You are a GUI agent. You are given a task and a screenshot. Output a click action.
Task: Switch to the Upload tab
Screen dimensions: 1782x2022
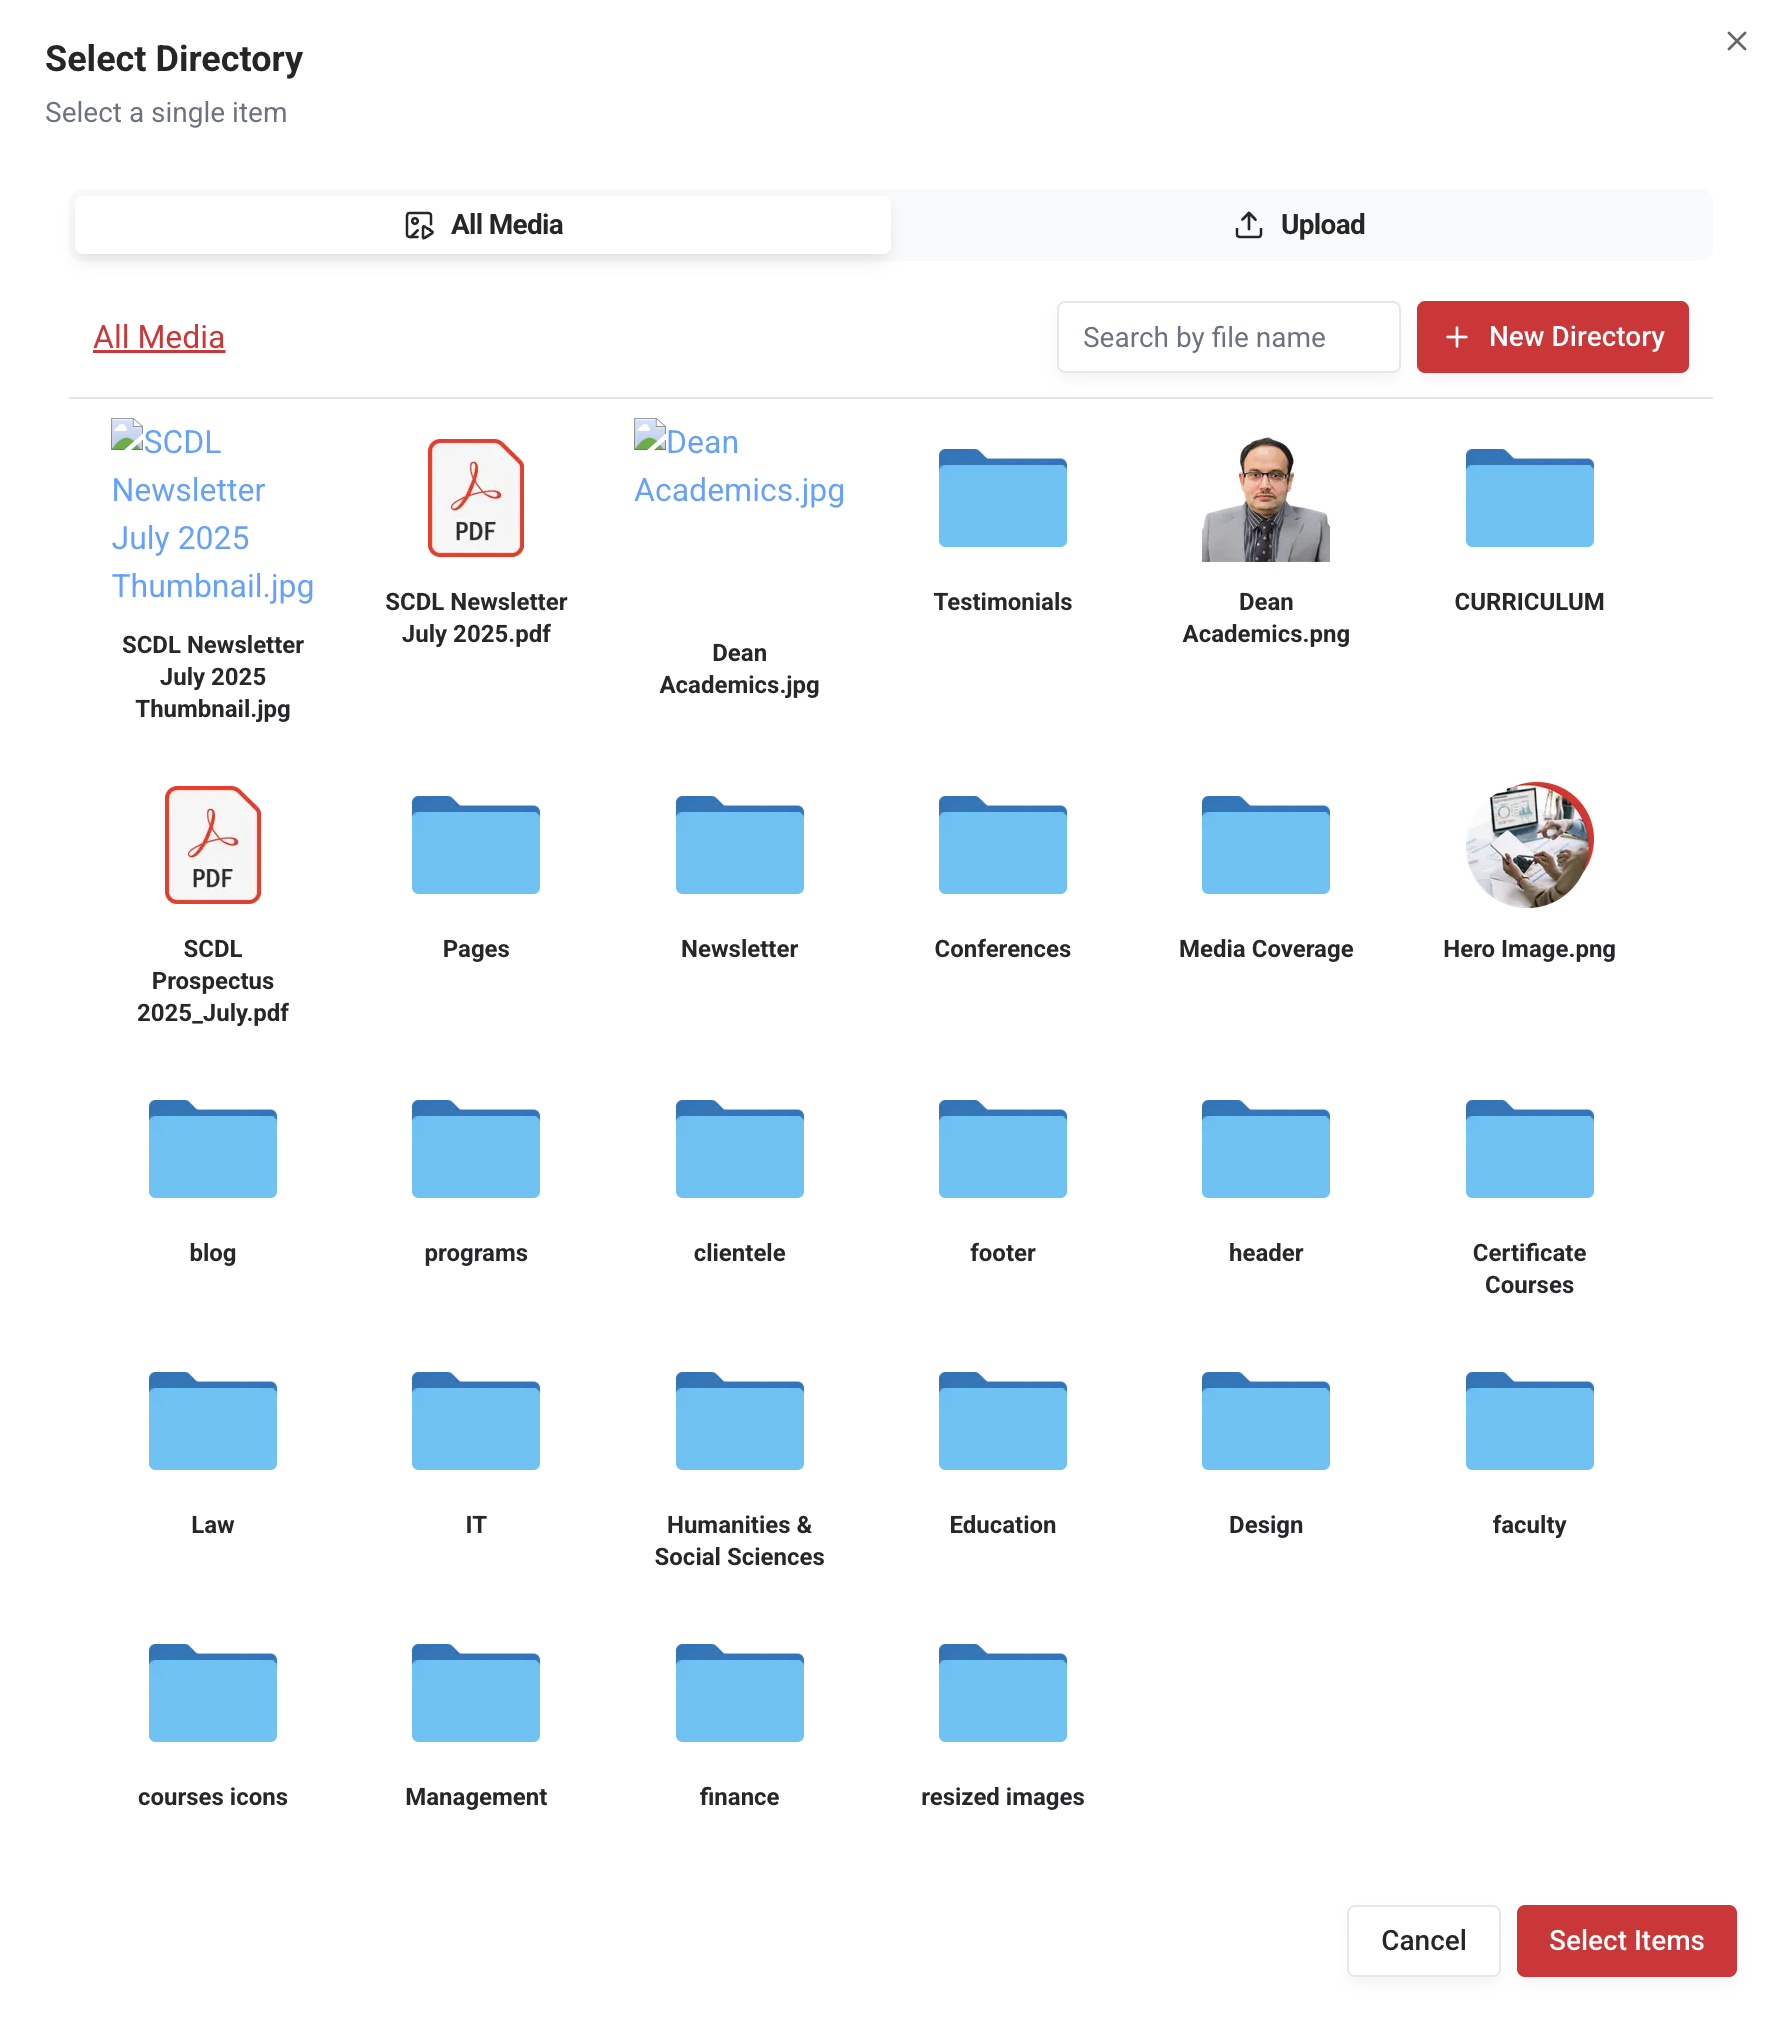(1300, 225)
